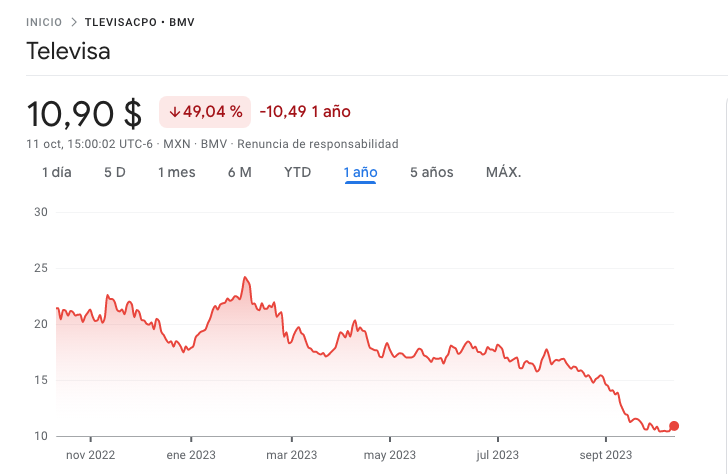Click the -10,49 1 año change text
Screen dimensions: 728x474
tap(305, 112)
